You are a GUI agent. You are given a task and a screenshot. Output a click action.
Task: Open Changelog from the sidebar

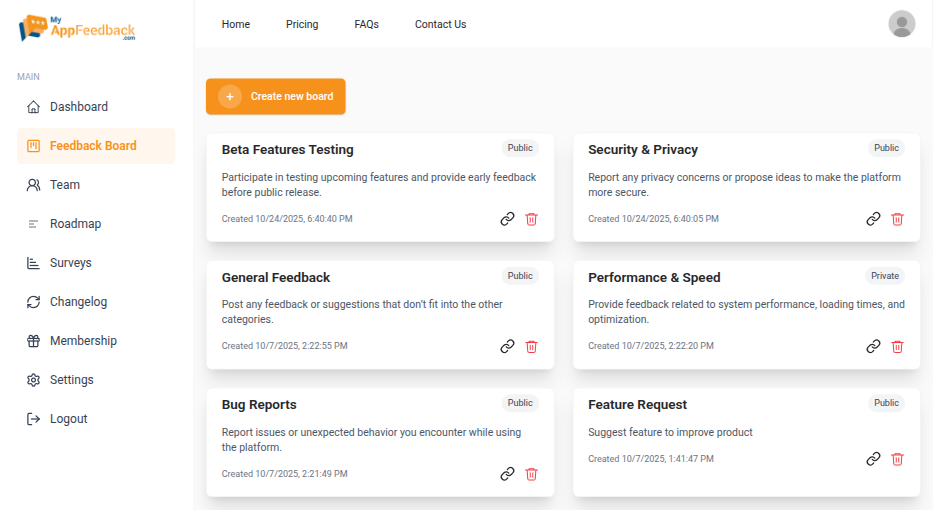[78, 302]
